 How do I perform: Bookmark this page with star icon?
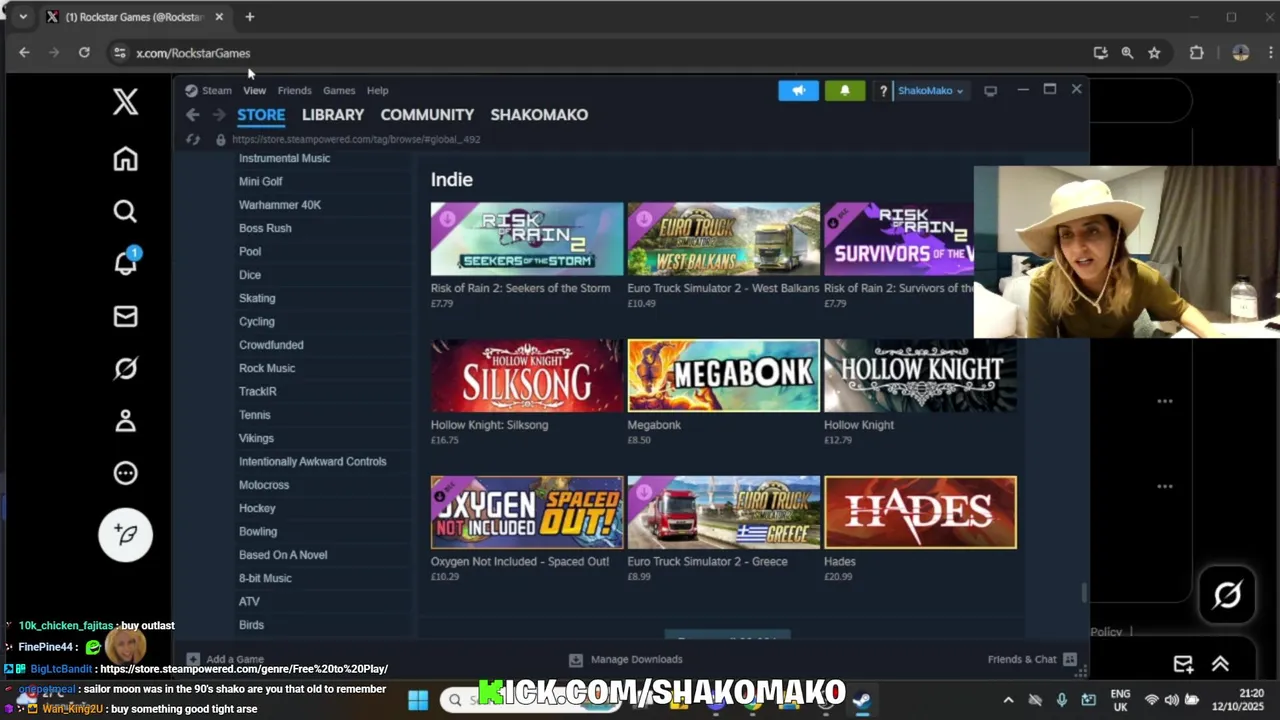point(1154,53)
